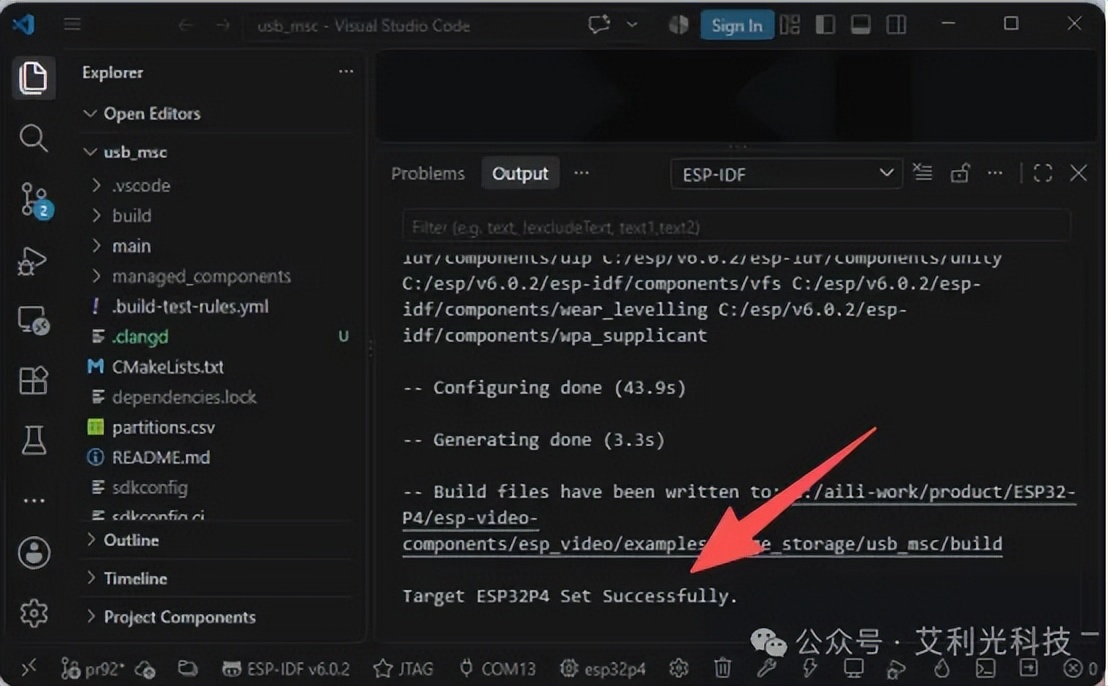Expand the .vscode folder
This screenshot has height=686, width=1108.
pyautogui.click(x=141, y=186)
